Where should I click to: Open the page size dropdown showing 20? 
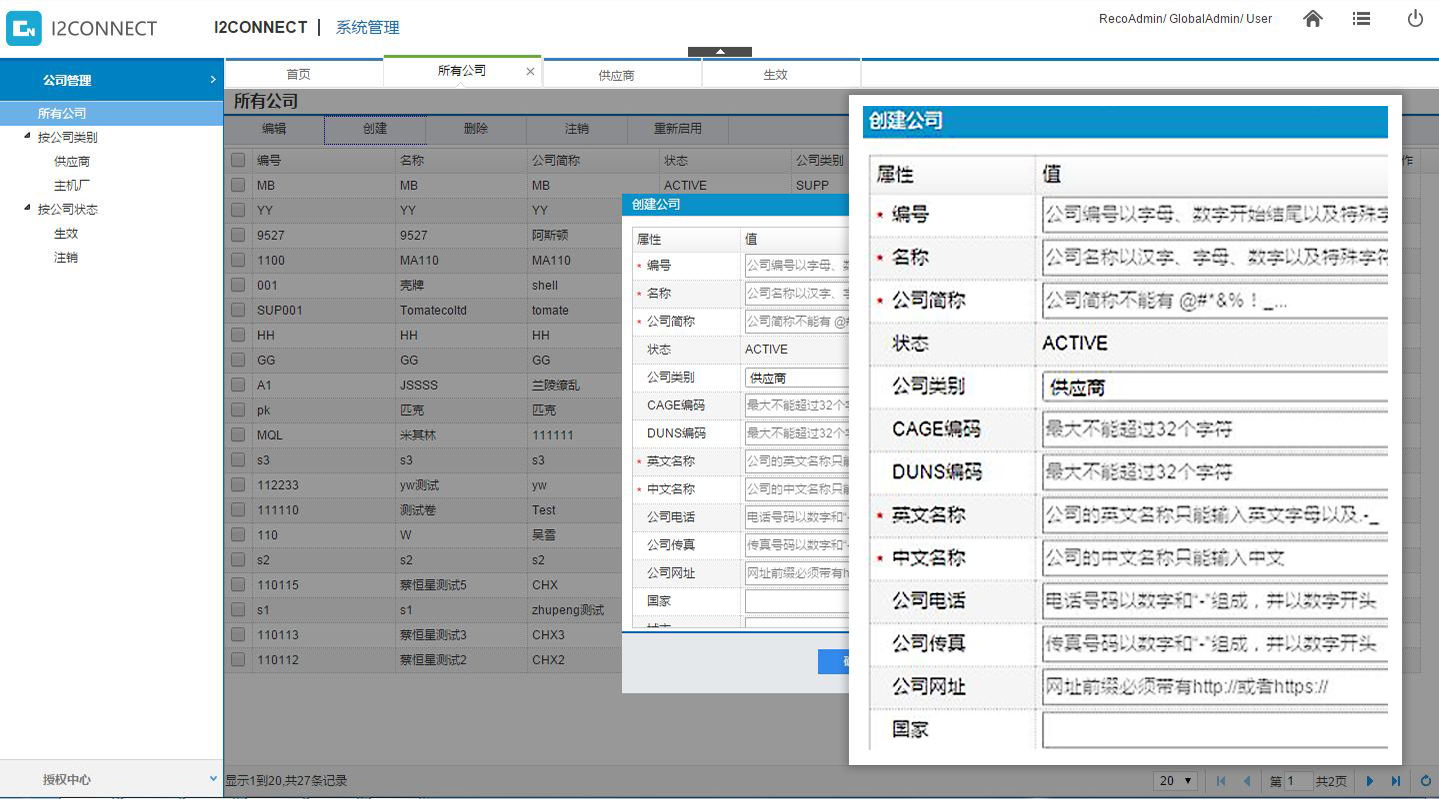[1176, 781]
